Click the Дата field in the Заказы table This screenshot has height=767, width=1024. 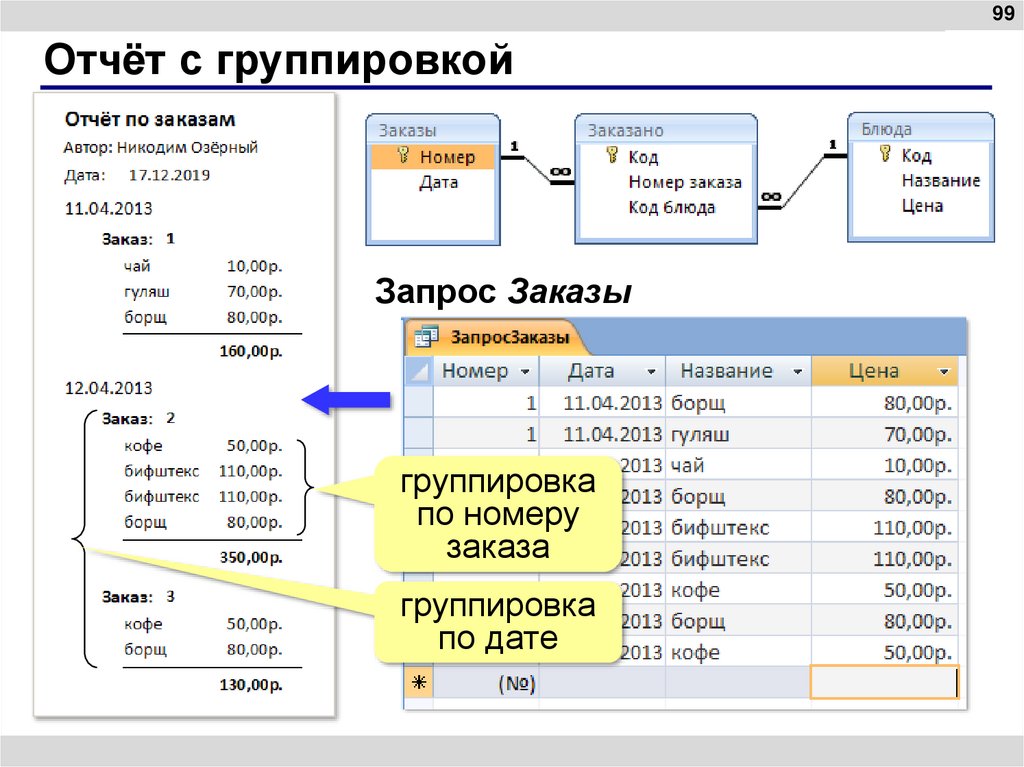(x=441, y=184)
